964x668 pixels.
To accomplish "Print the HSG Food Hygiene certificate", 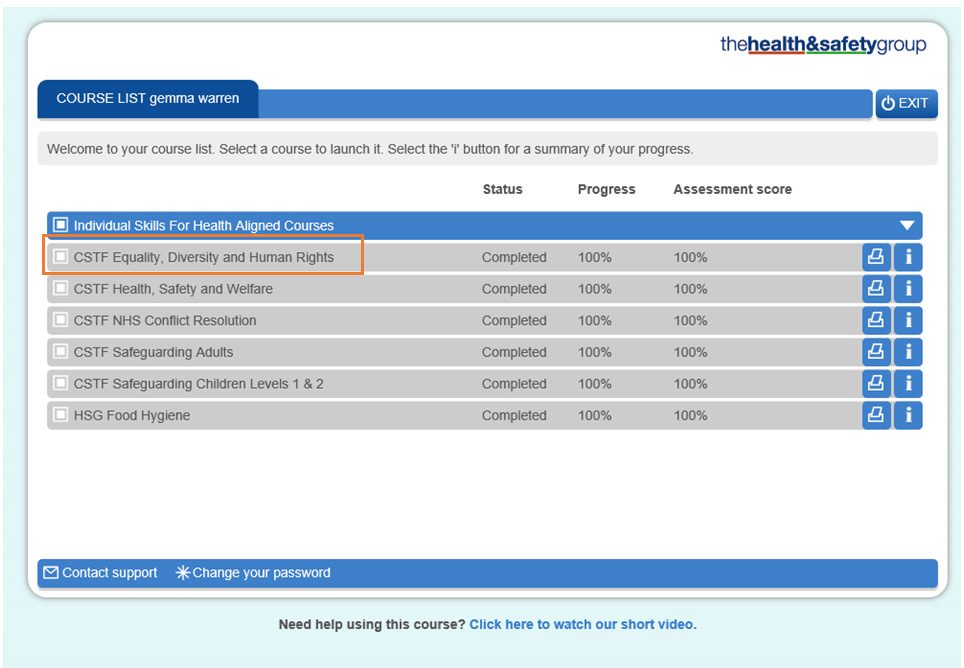I will tap(876, 415).
